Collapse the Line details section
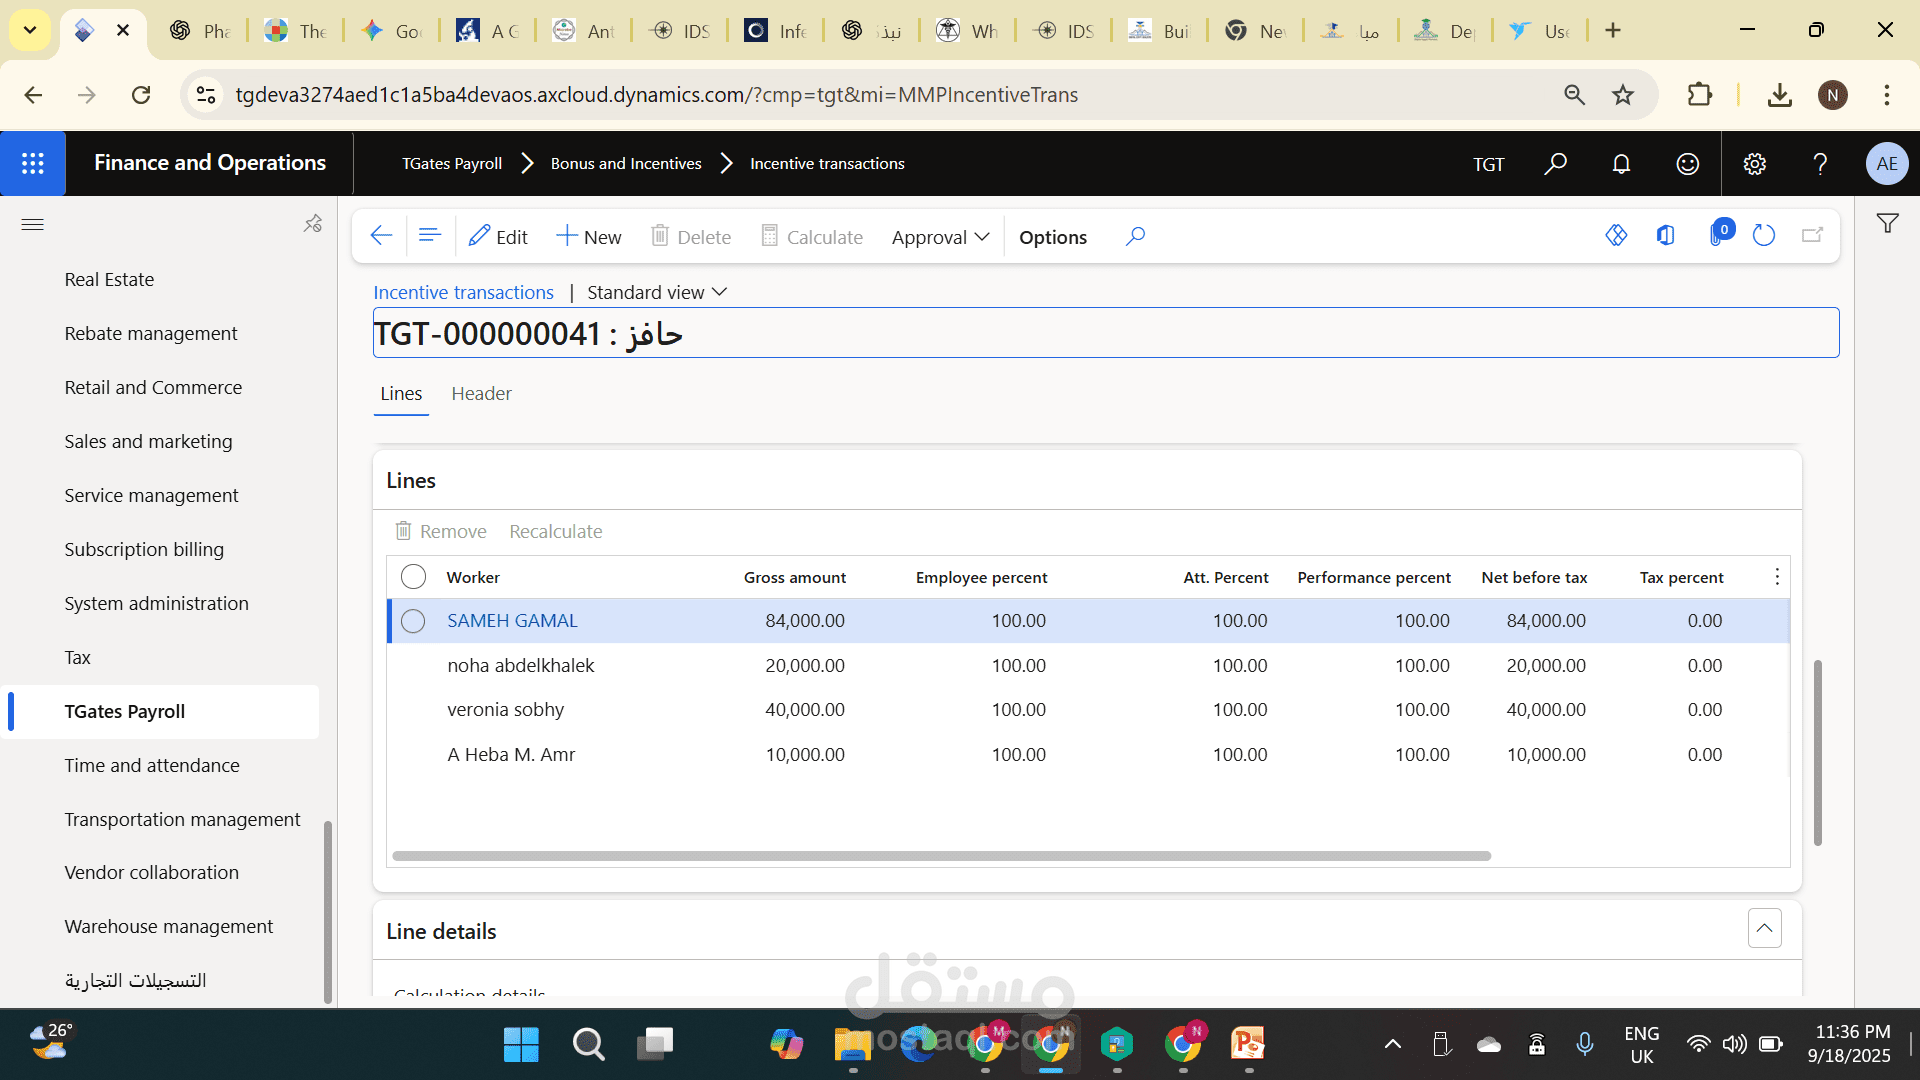 pos(1764,928)
